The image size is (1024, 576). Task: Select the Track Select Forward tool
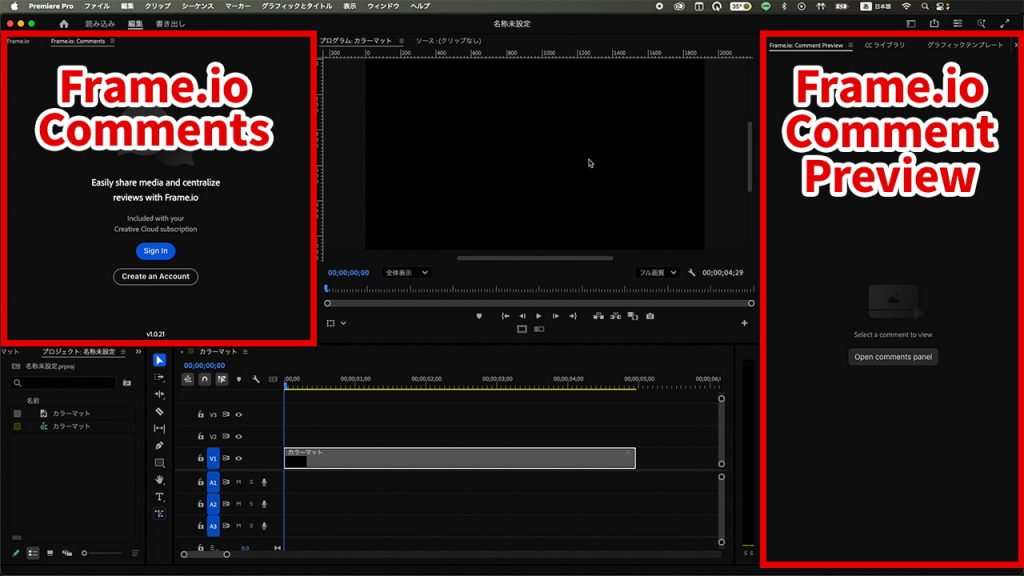click(x=160, y=379)
